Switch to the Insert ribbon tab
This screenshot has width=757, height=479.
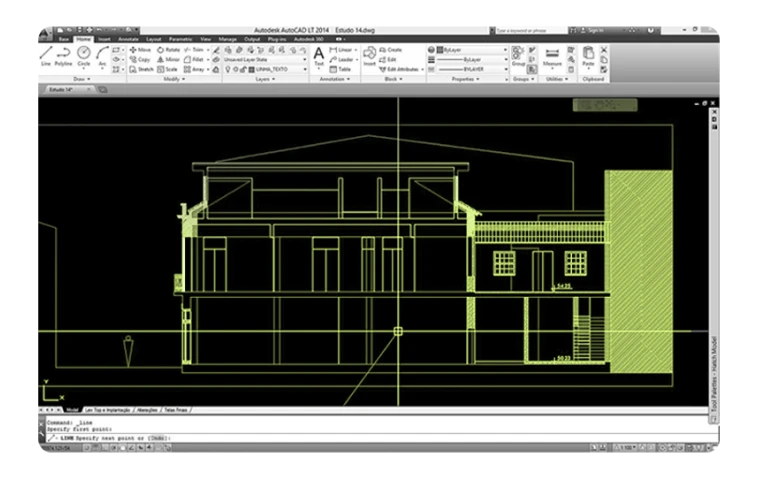pyautogui.click(x=104, y=39)
